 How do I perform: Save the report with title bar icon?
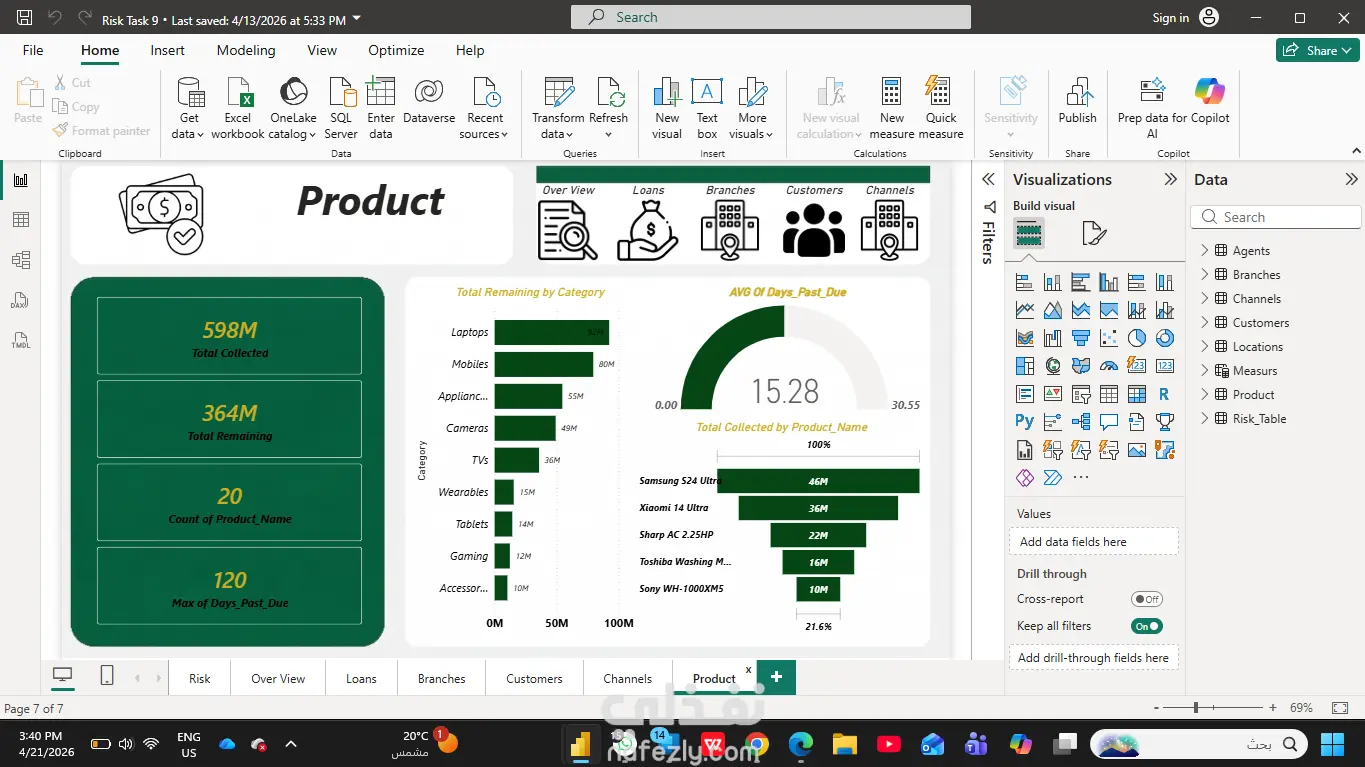(25, 18)
